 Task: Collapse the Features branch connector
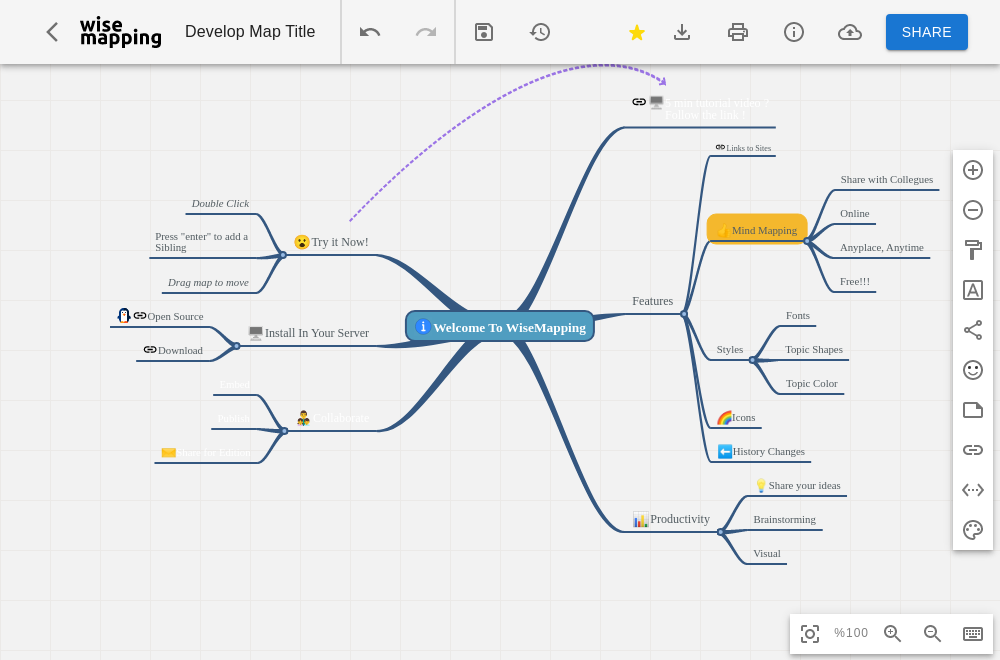(x=684, y=314)
